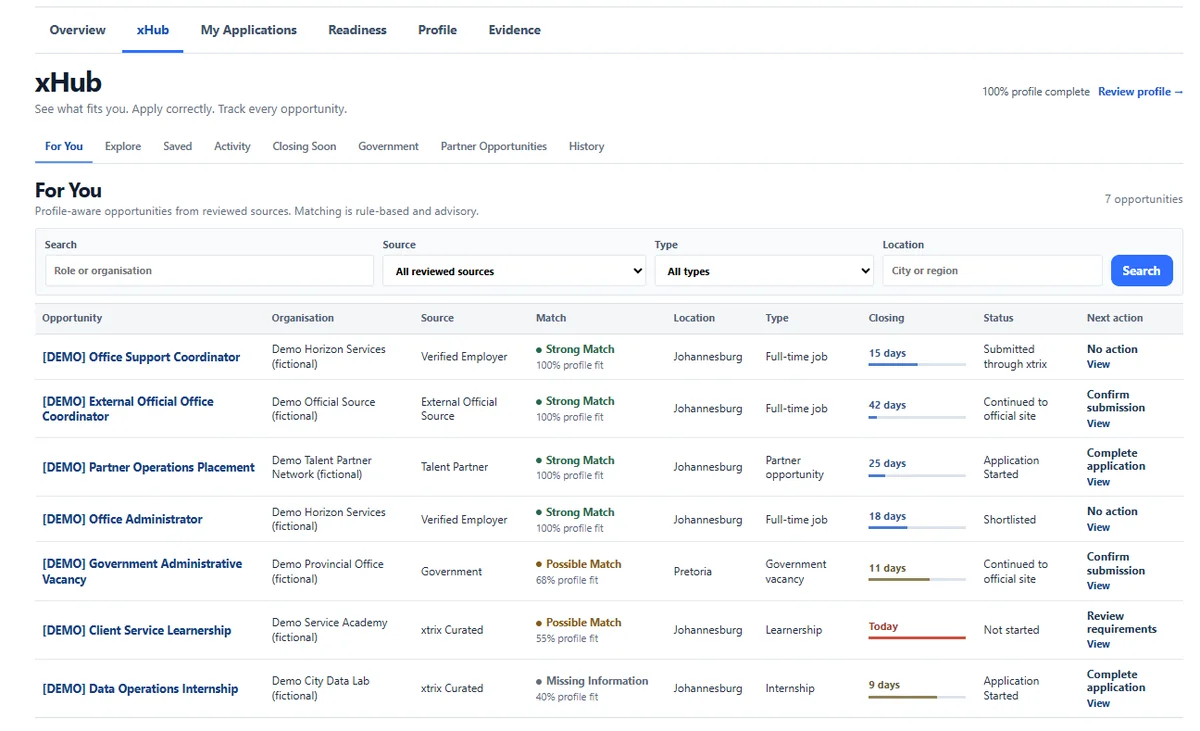Click the 100% profile complete text

click(1036, 92)
